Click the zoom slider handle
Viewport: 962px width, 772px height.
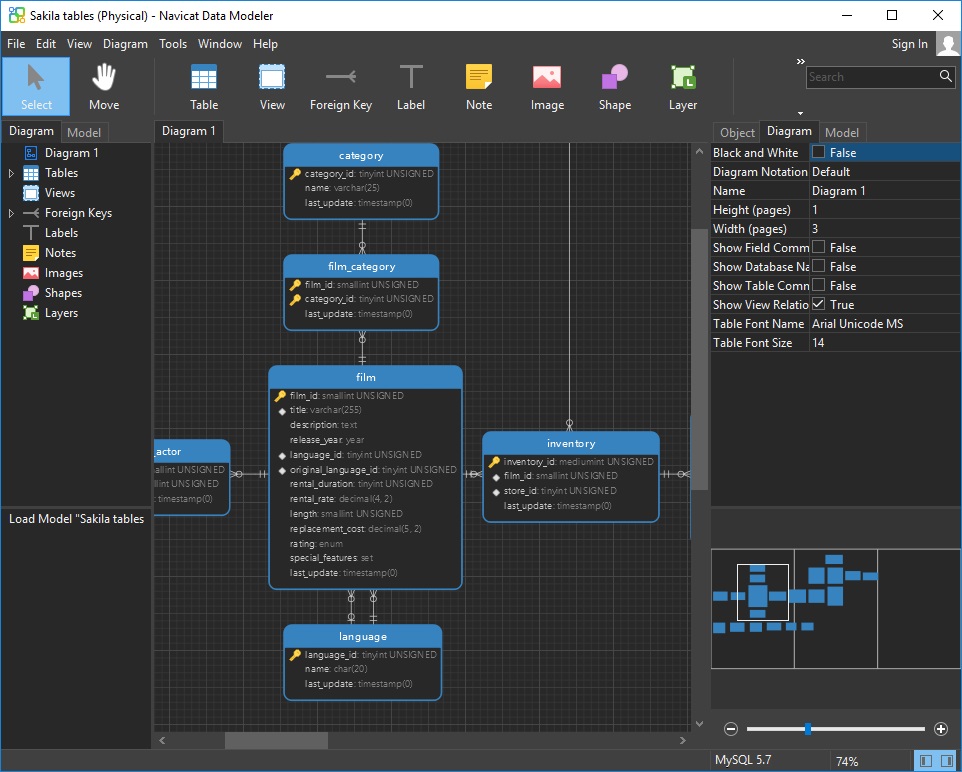(x=807, y=729)
